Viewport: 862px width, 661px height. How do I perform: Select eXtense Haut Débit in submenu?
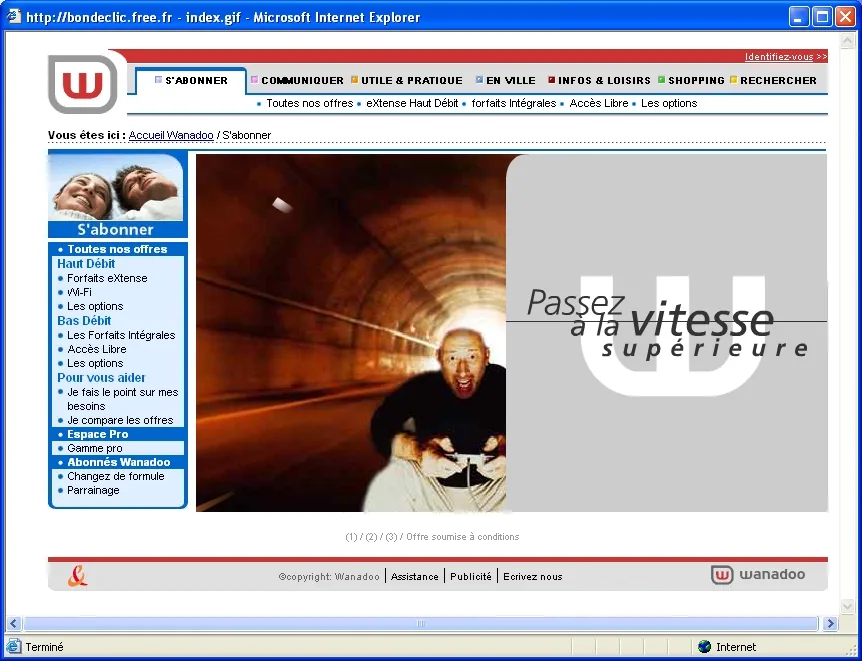click(x=412, y=103)
